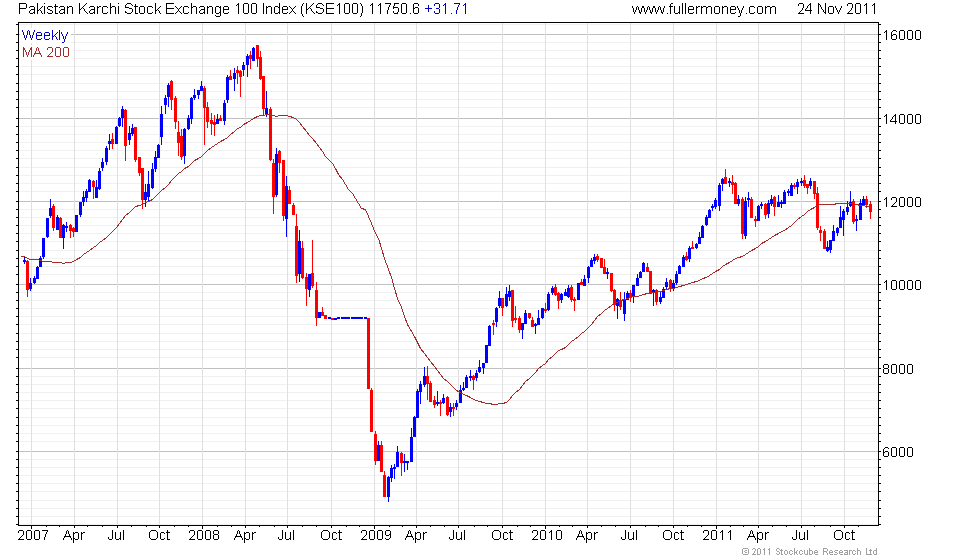Viewport: 960px width, 560px height.
Task: Click the copyright 'Stockcube Research Ltd' text
Action: tap(827, 552)
